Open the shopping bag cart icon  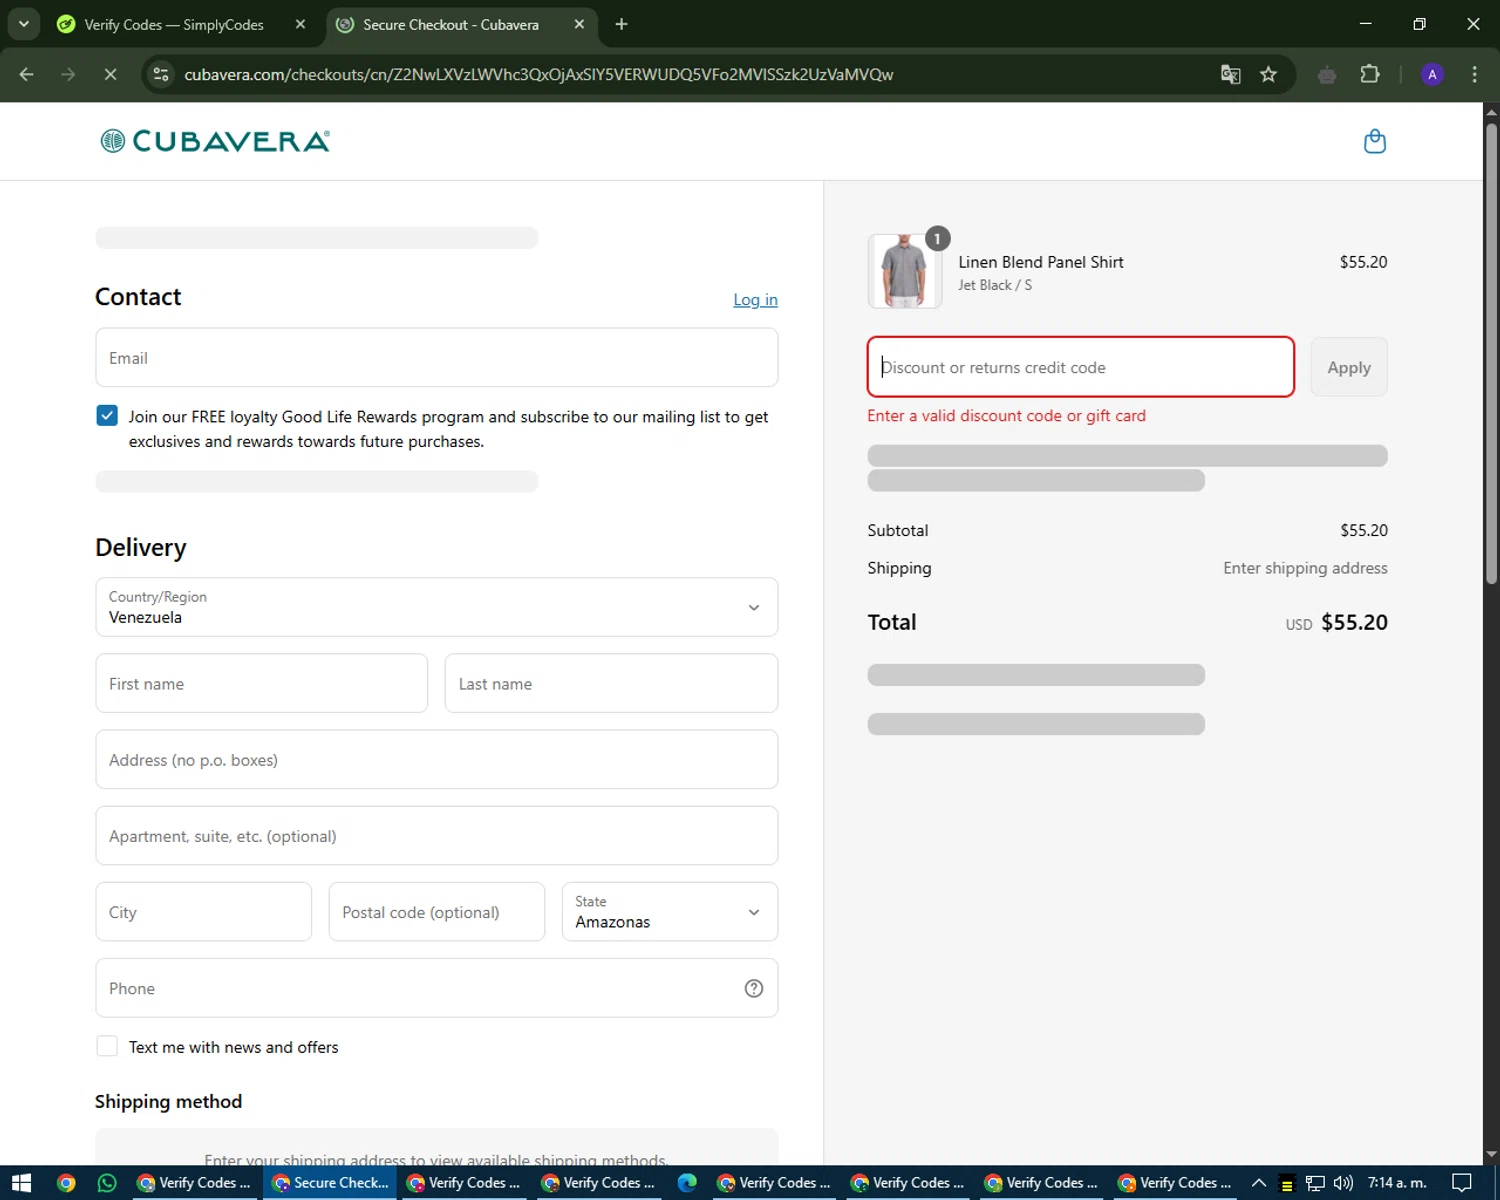pyautogui.click(x=1375, y=141)
